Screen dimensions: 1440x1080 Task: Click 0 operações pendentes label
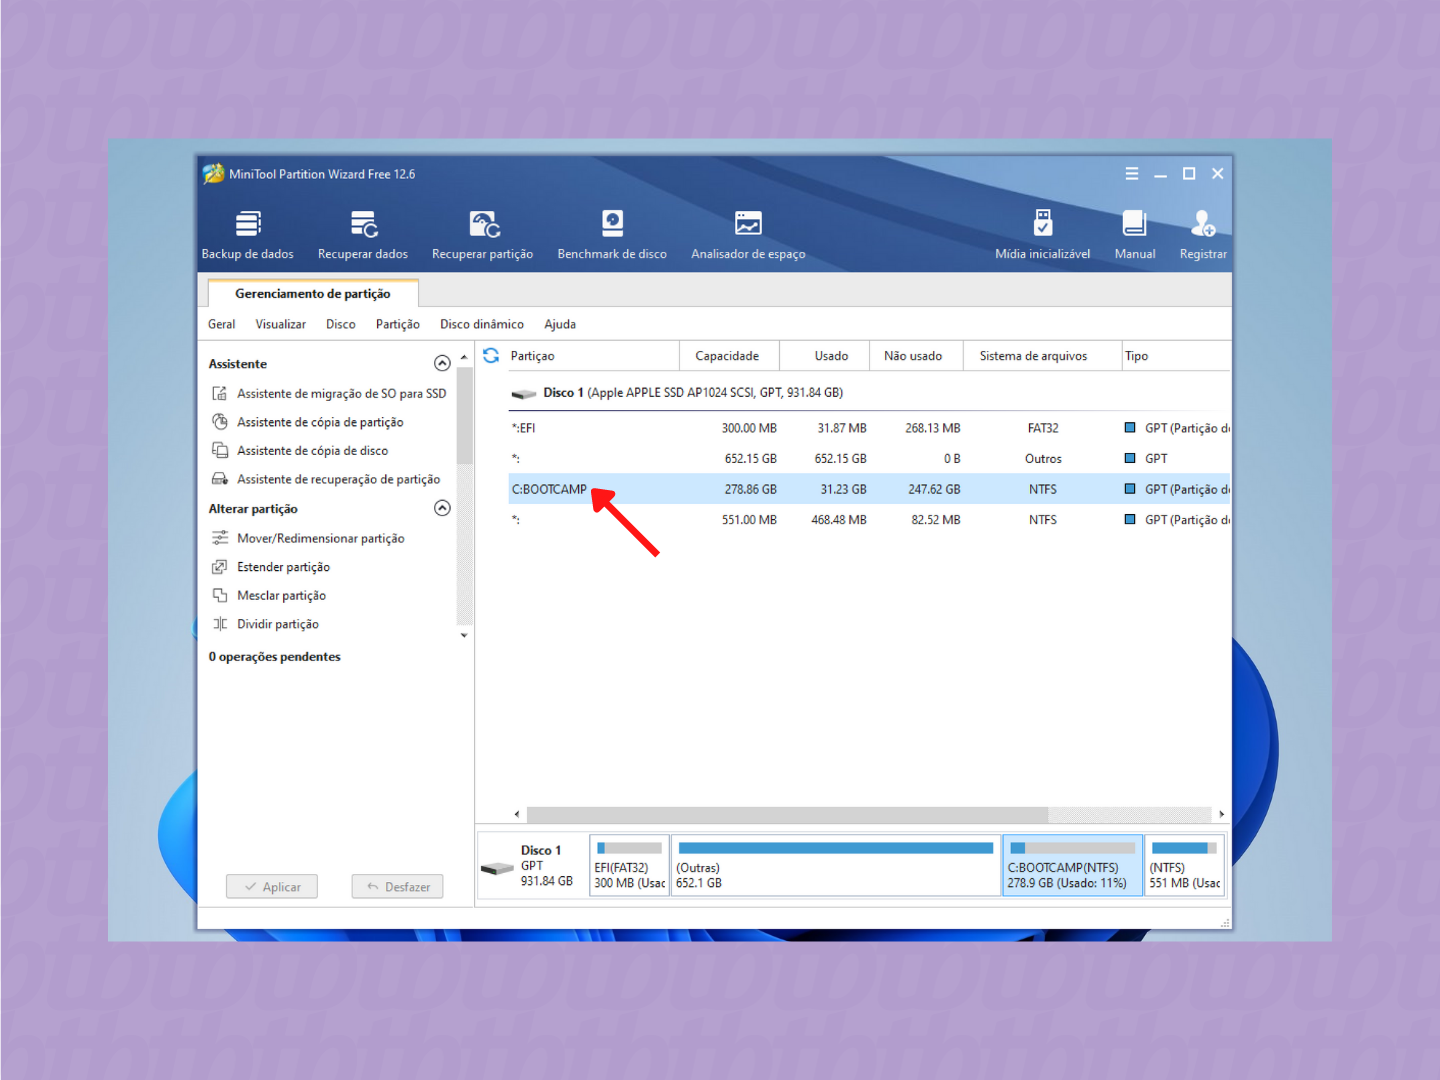[275, 657]
